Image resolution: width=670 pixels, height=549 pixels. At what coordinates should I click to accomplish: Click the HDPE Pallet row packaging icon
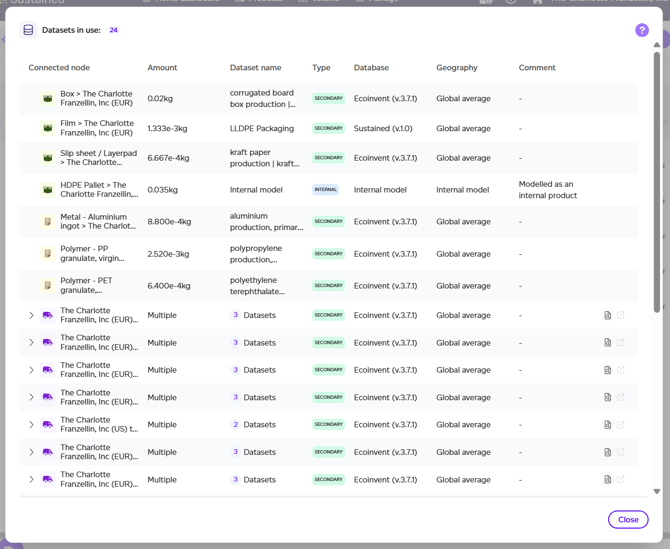tap(48, 190)
